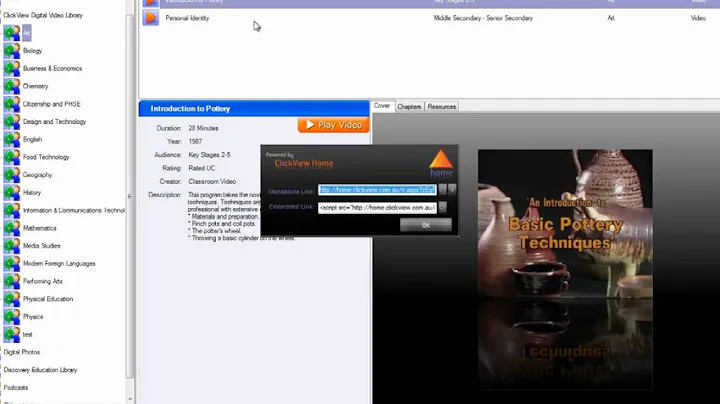Click inside the Standalone Link field
The width and height of the screenshot is (720, 404).
377,190
